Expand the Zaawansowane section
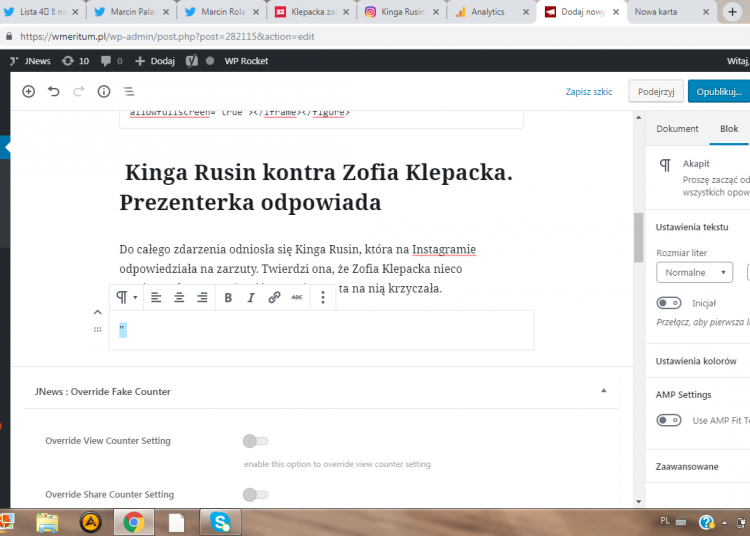This screenshot has width=750, height=536. click(686, 466)
